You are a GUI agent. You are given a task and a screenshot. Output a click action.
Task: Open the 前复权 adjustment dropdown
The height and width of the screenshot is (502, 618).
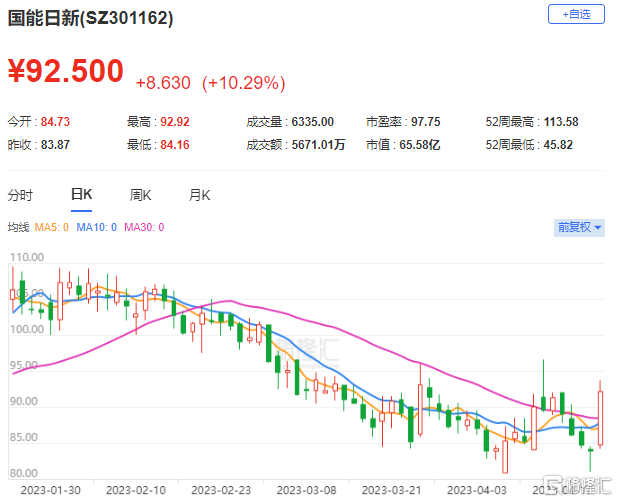(579, 227)
